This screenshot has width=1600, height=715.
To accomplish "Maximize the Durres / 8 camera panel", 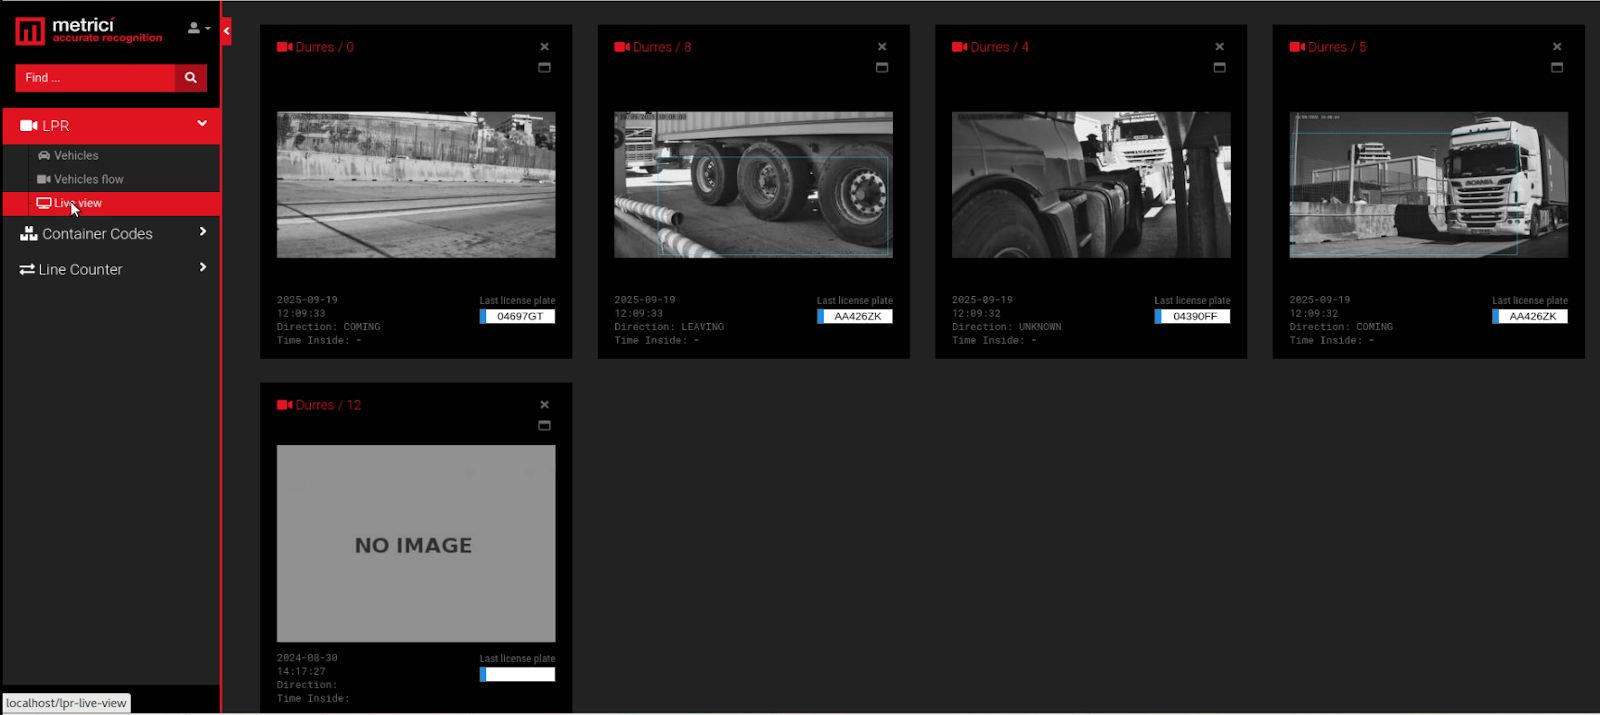I will [882, 68].
